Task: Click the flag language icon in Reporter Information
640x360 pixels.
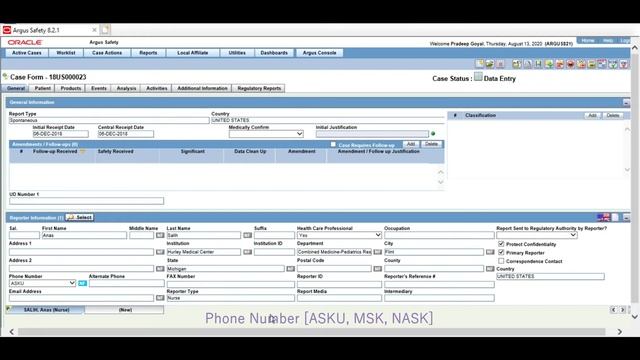Action: tap(603, 217)
